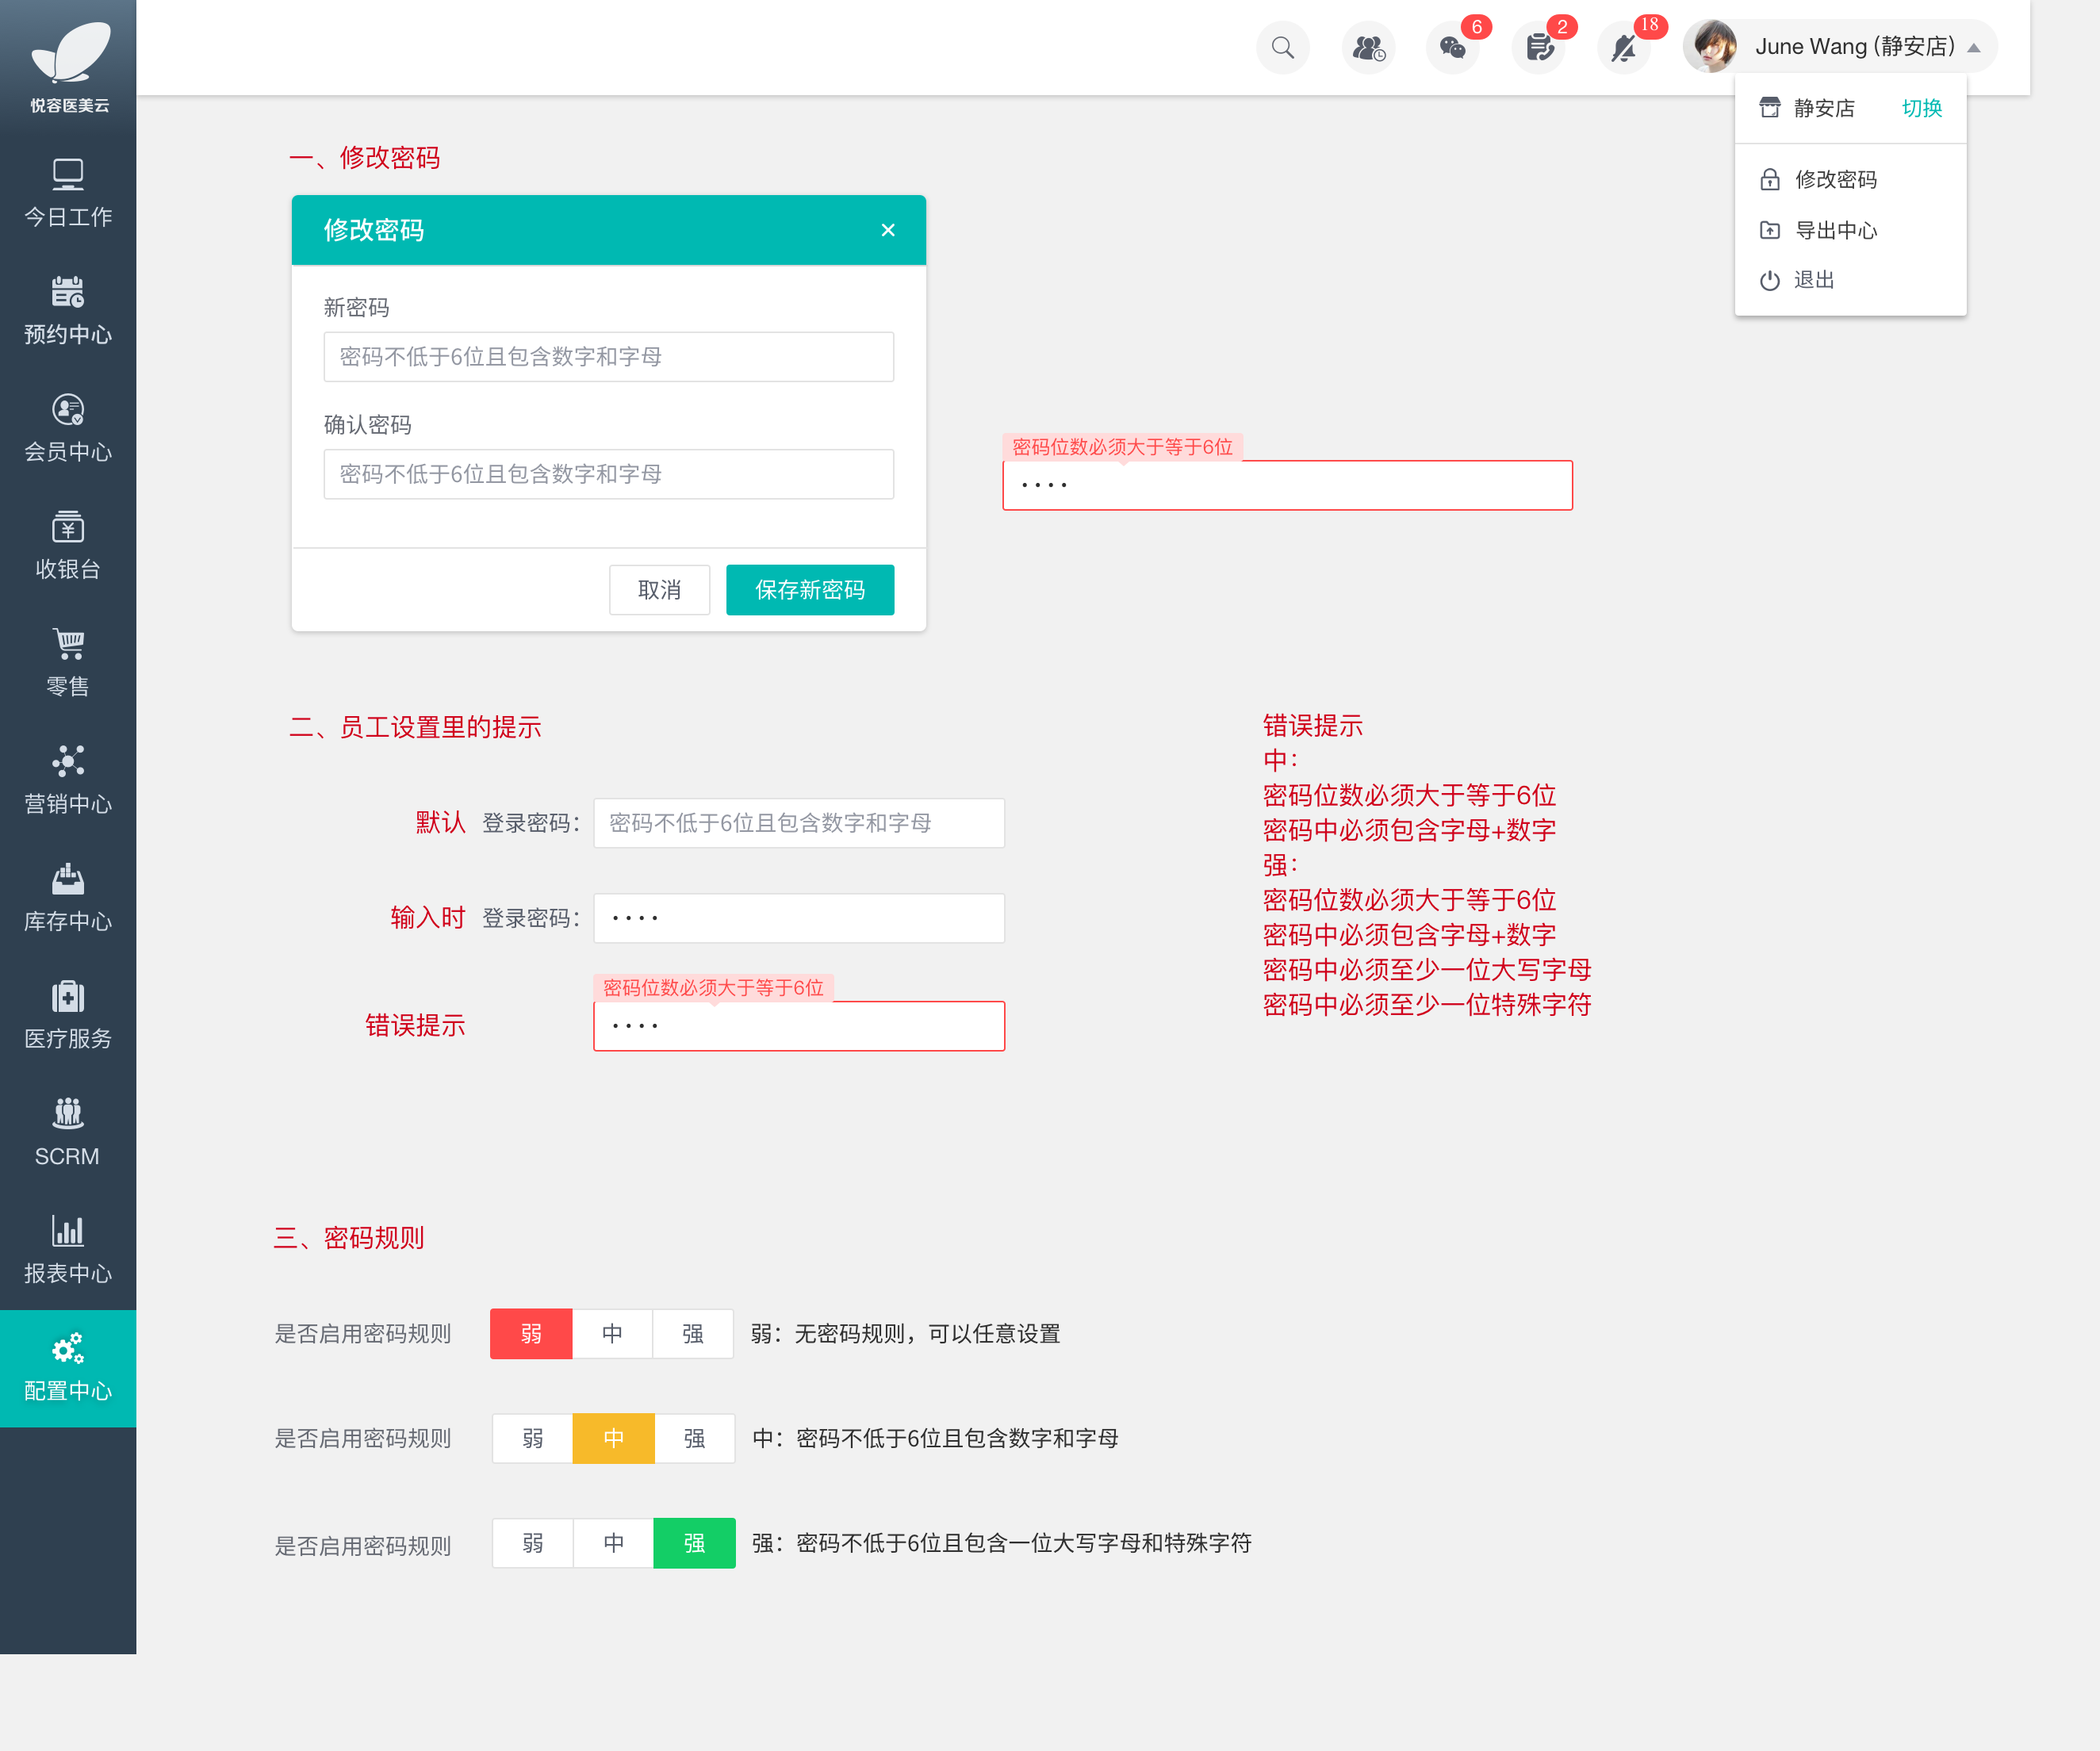Click the 保存新密码 button
The image size is (2100, 1751).
(x=810, y=590)
